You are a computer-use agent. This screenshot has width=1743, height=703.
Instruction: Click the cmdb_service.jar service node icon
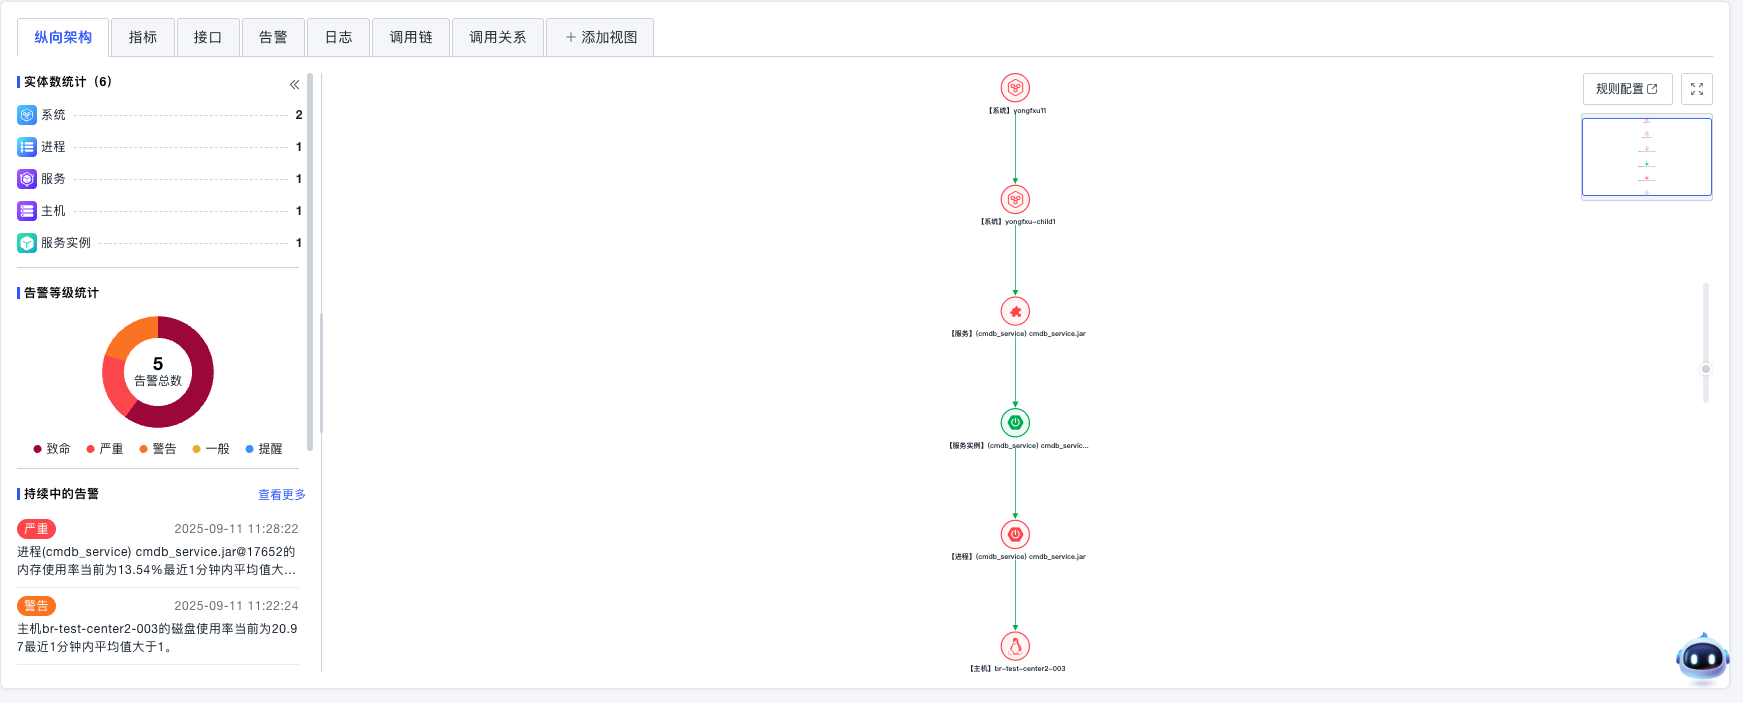[x=1015, y=311]
